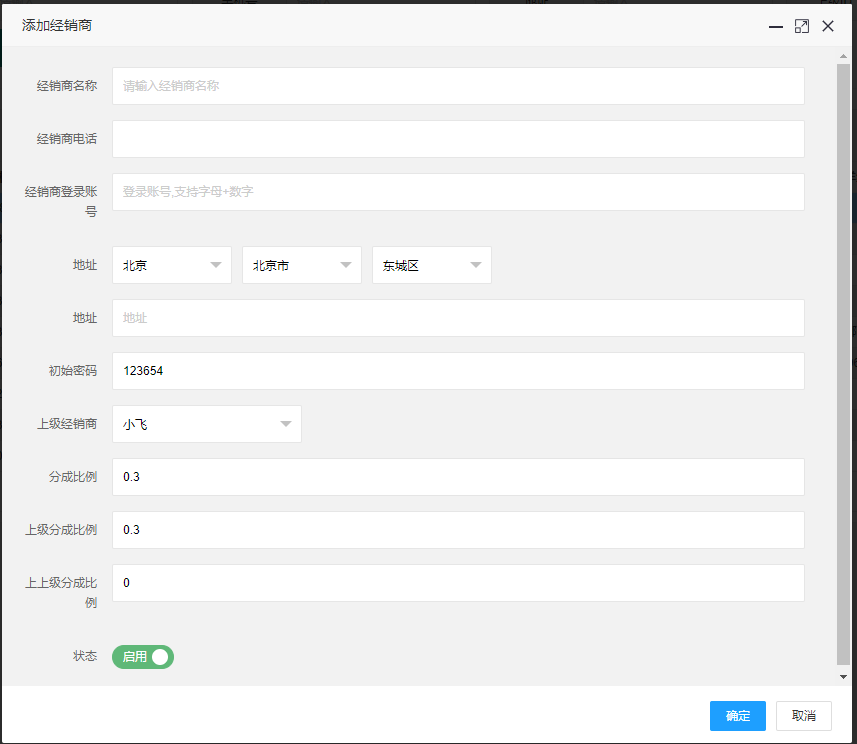Click the 确定 confirm button
The image size is (857, 744).
click(738, 716)
